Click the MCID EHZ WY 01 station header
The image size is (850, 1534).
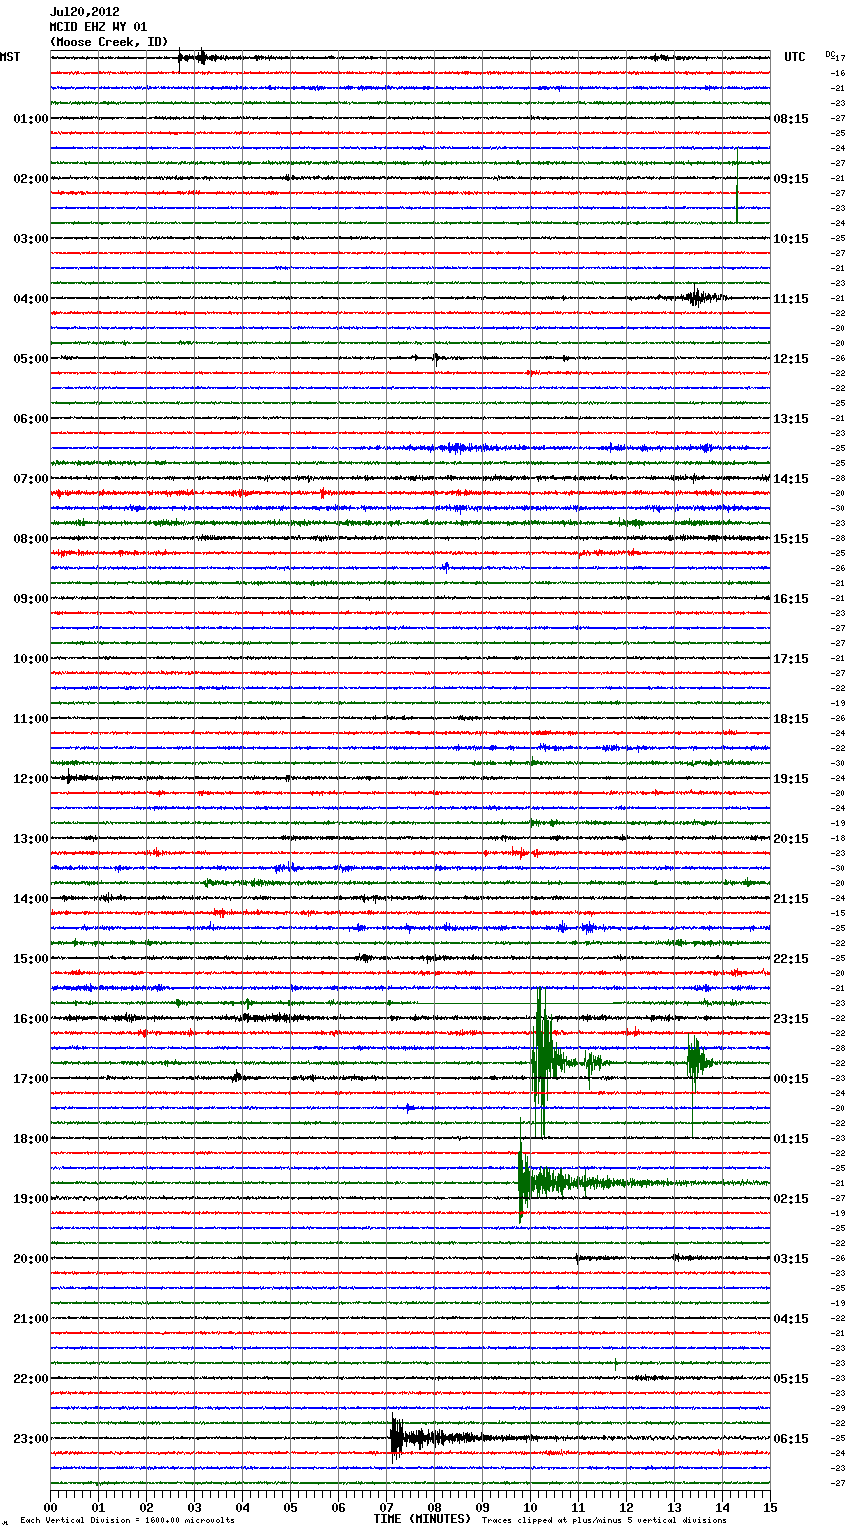click(x=98, y=27)
